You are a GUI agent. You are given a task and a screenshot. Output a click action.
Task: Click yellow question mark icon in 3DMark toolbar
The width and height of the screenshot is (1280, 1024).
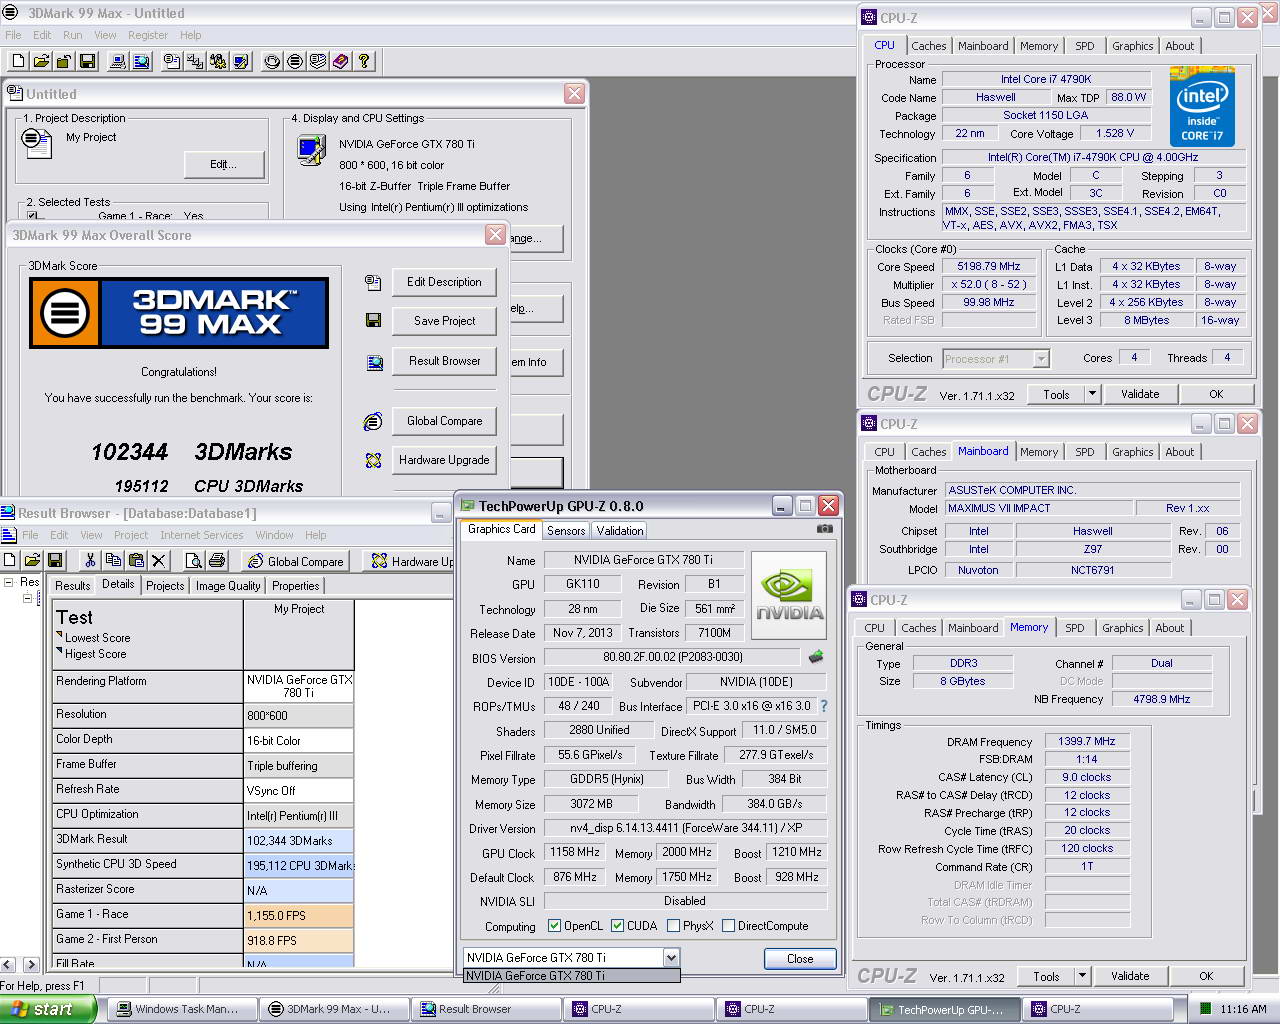point(364,61)
